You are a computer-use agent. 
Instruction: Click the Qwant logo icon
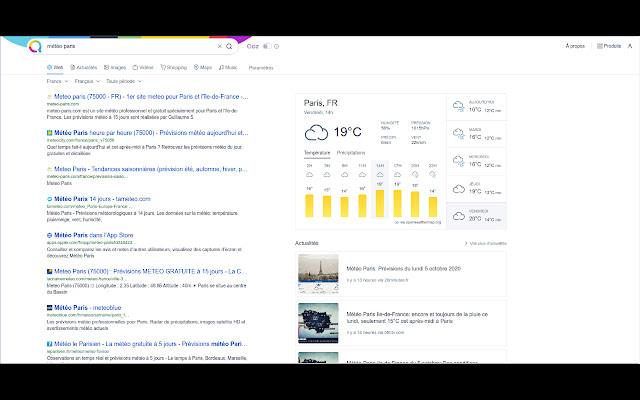coord(35,46)
